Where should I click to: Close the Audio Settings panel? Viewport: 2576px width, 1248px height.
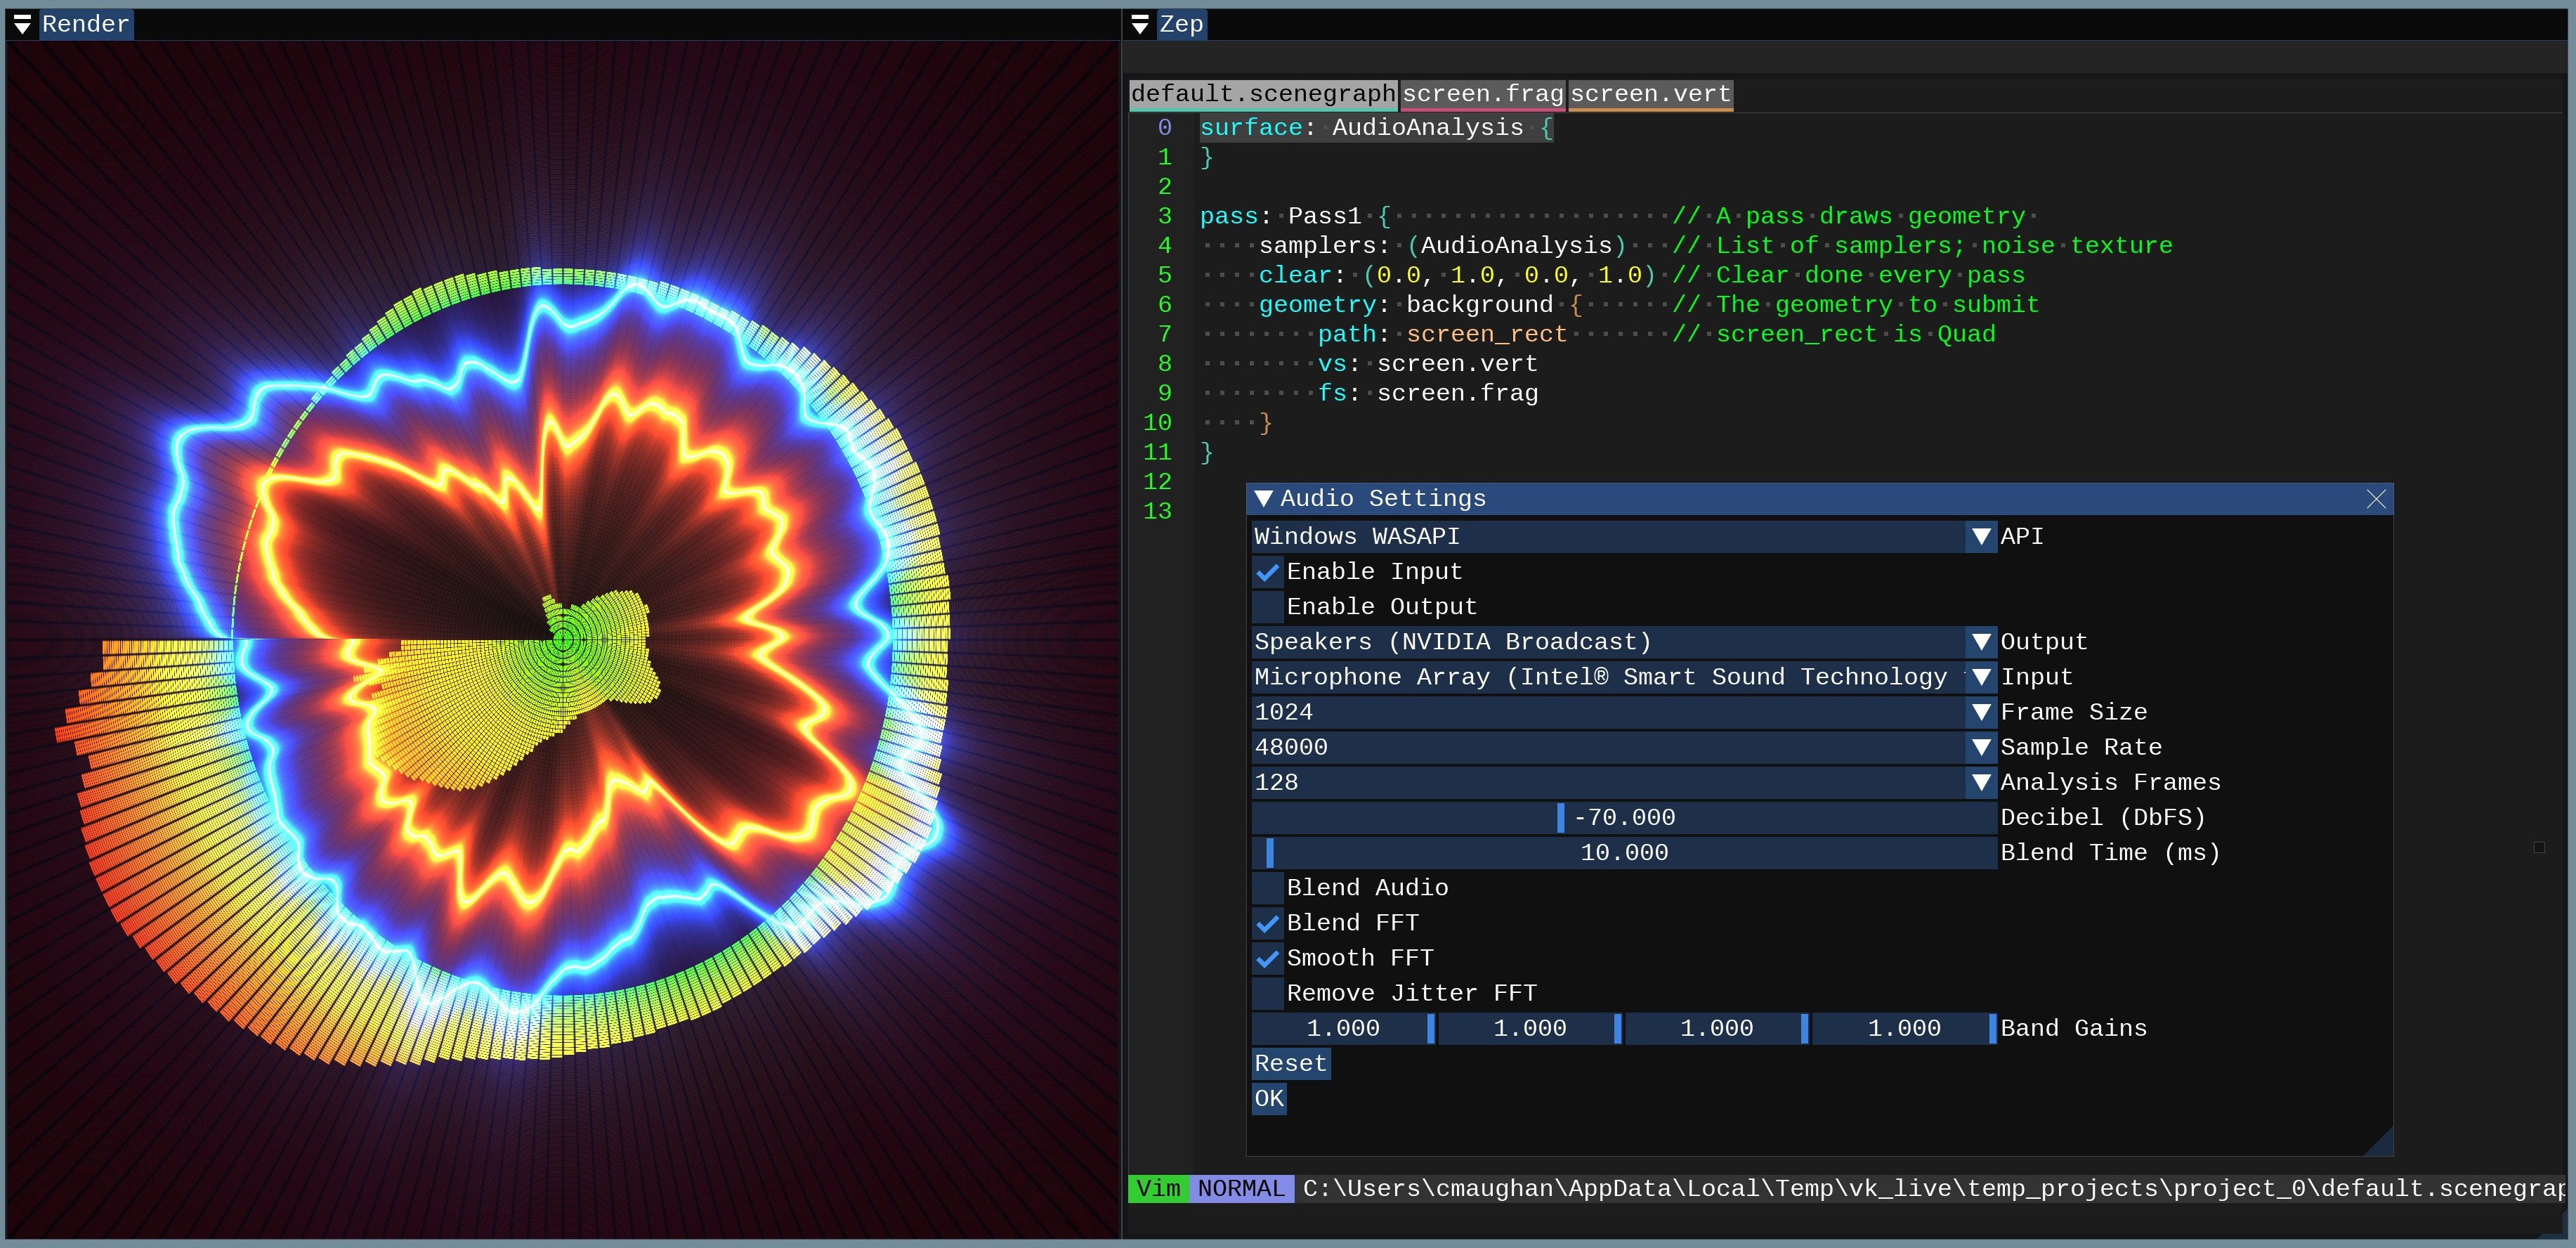[2376, 499]
